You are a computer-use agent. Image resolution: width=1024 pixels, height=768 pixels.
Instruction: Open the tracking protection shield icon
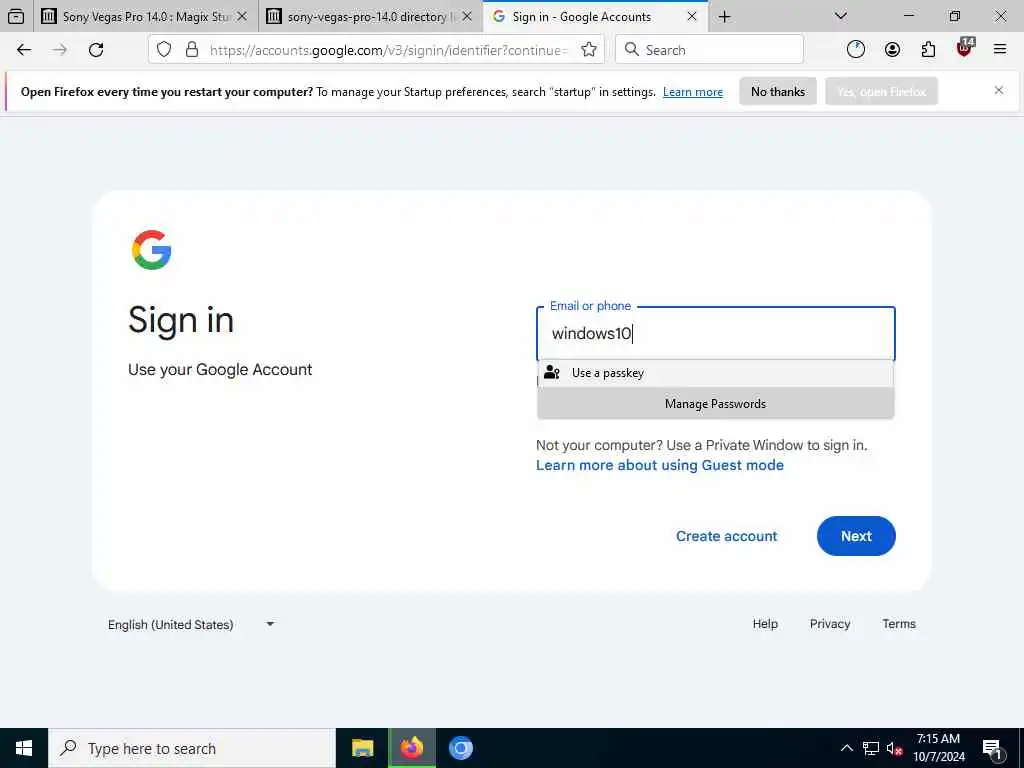pyautogui.click(x=164, y=50)
